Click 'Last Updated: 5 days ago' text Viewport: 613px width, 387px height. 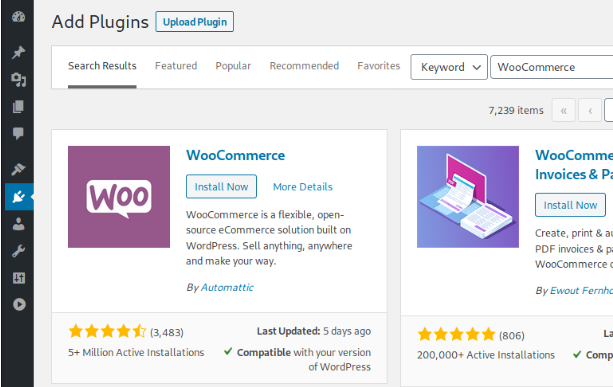tap(314, 331)
